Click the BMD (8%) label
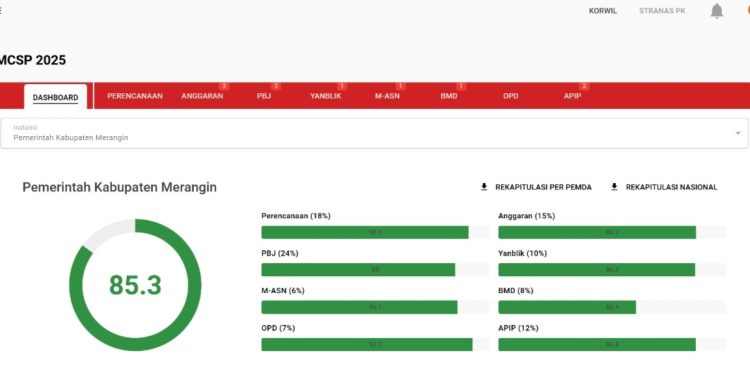 [516, 290]
